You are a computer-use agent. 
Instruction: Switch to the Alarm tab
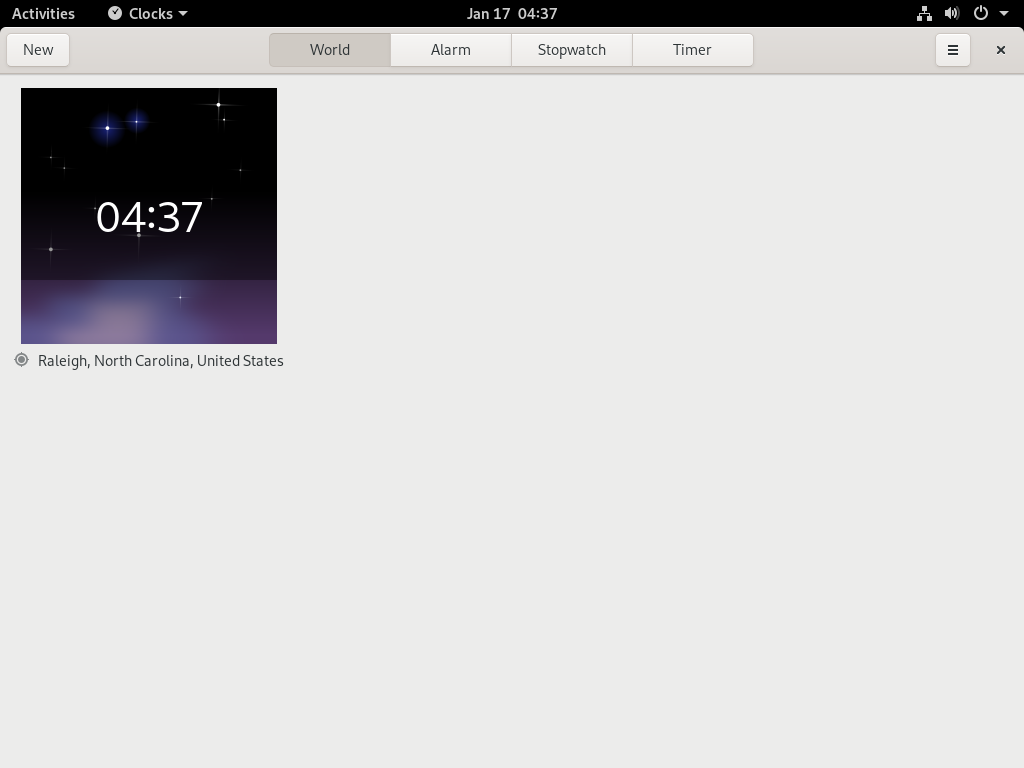pos(451,50)
